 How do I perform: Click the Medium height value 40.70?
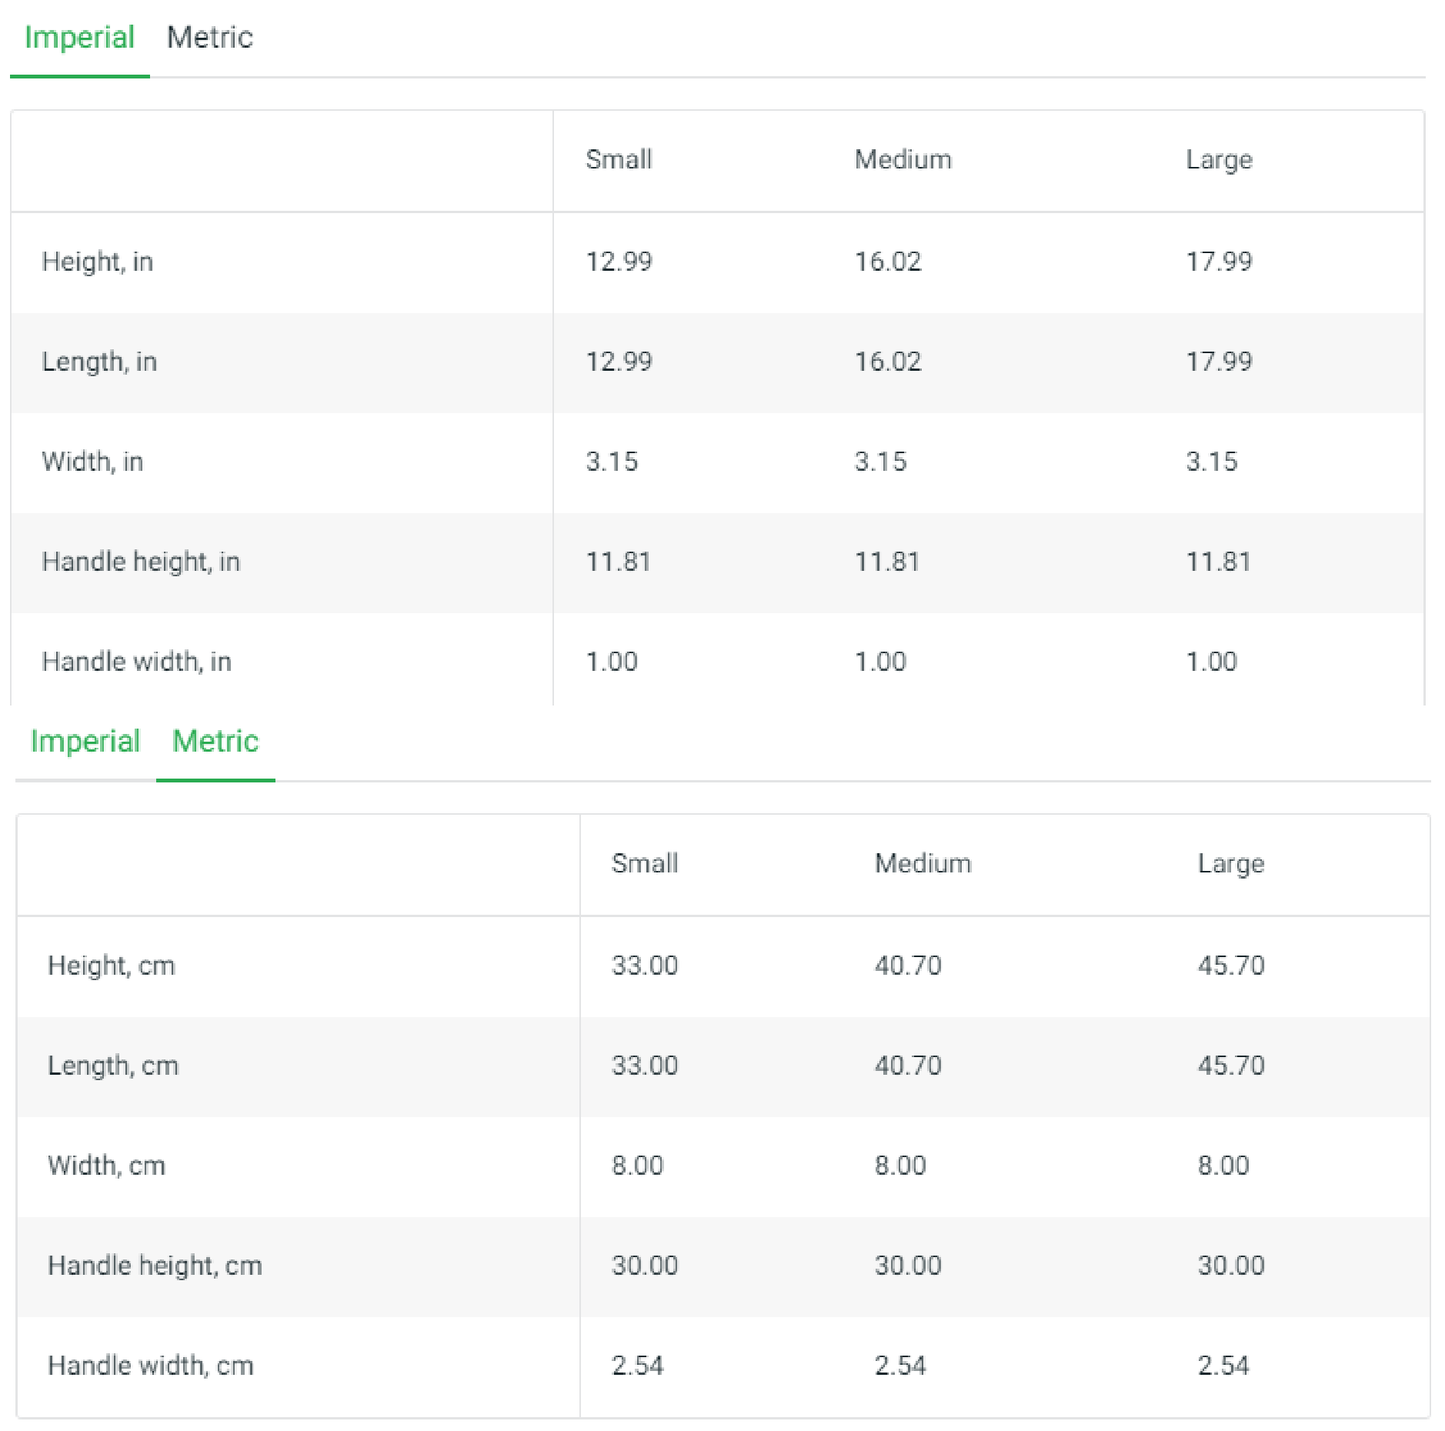click(908, 966)
